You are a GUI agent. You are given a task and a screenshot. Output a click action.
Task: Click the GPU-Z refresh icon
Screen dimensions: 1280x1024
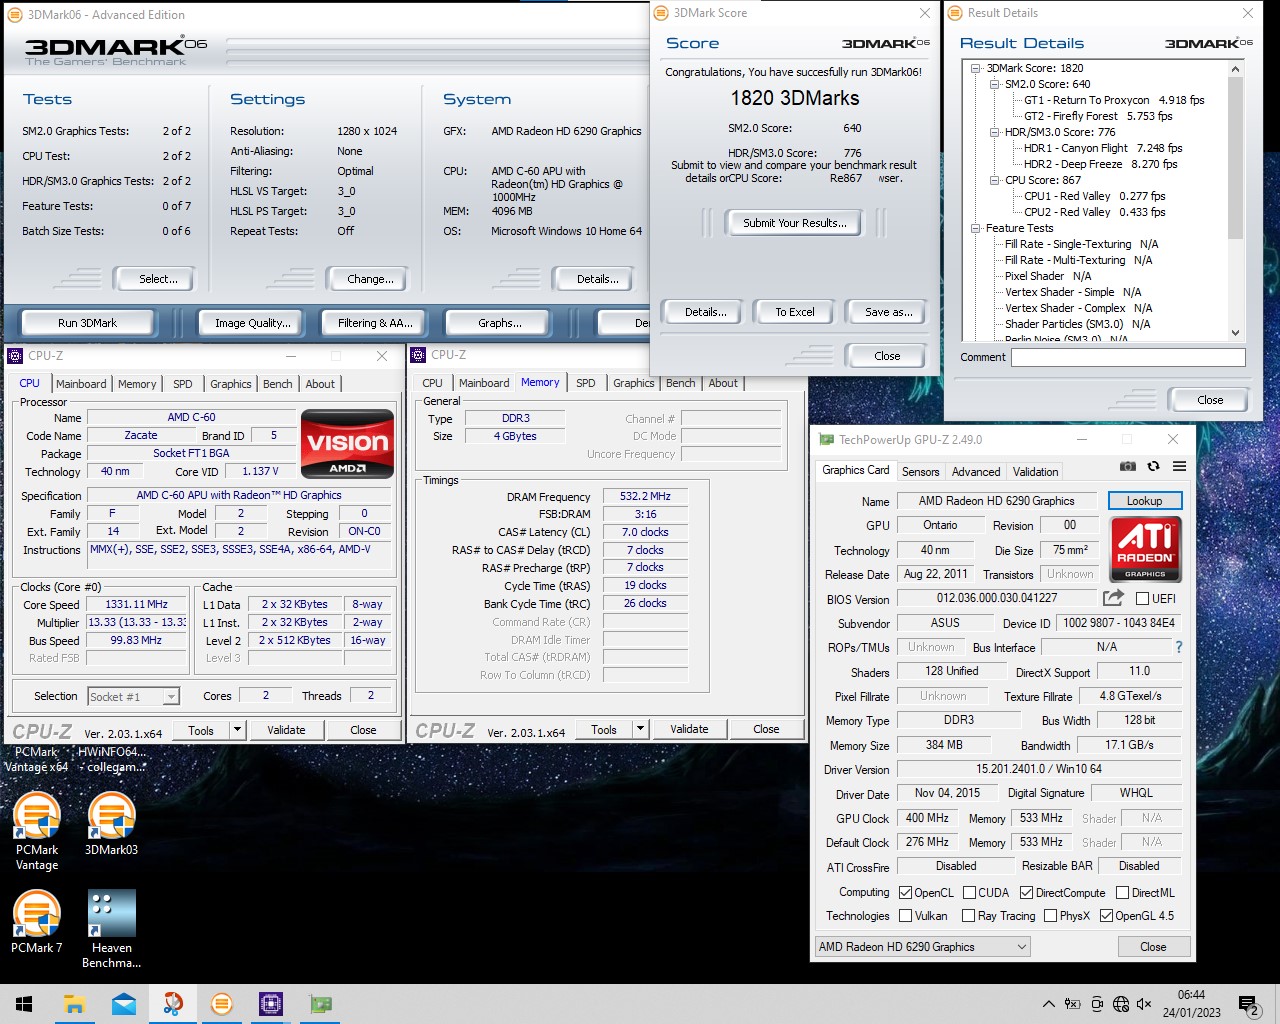pos(1153,466)
